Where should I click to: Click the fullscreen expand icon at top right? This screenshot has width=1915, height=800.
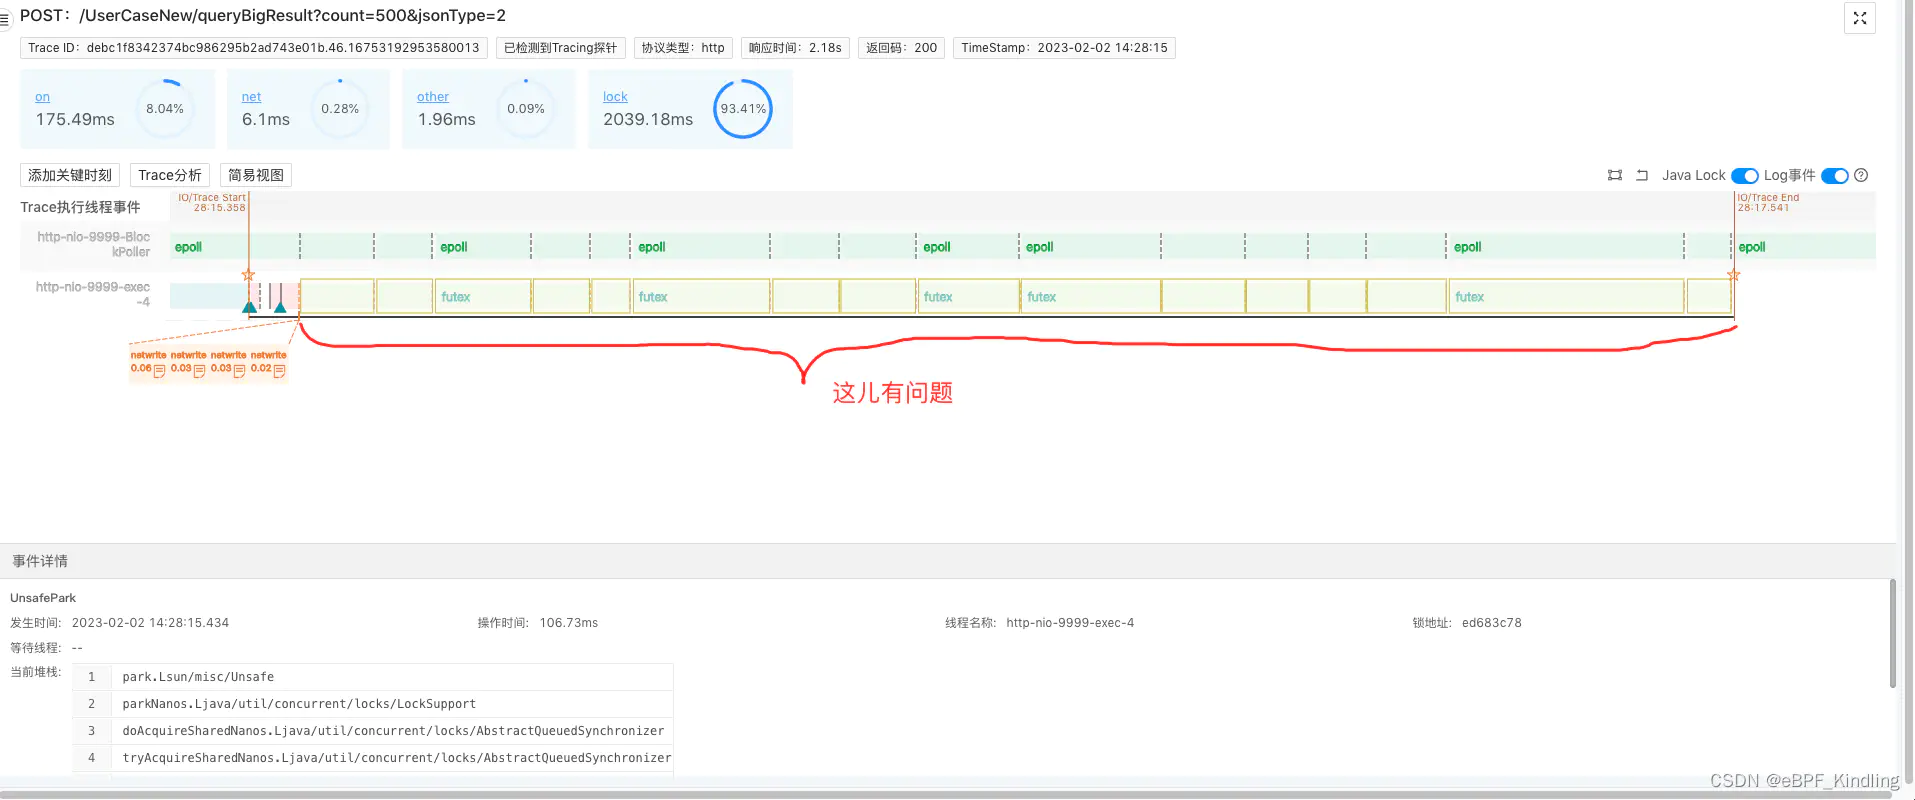pyautogui.click(x=1859, y=18)
